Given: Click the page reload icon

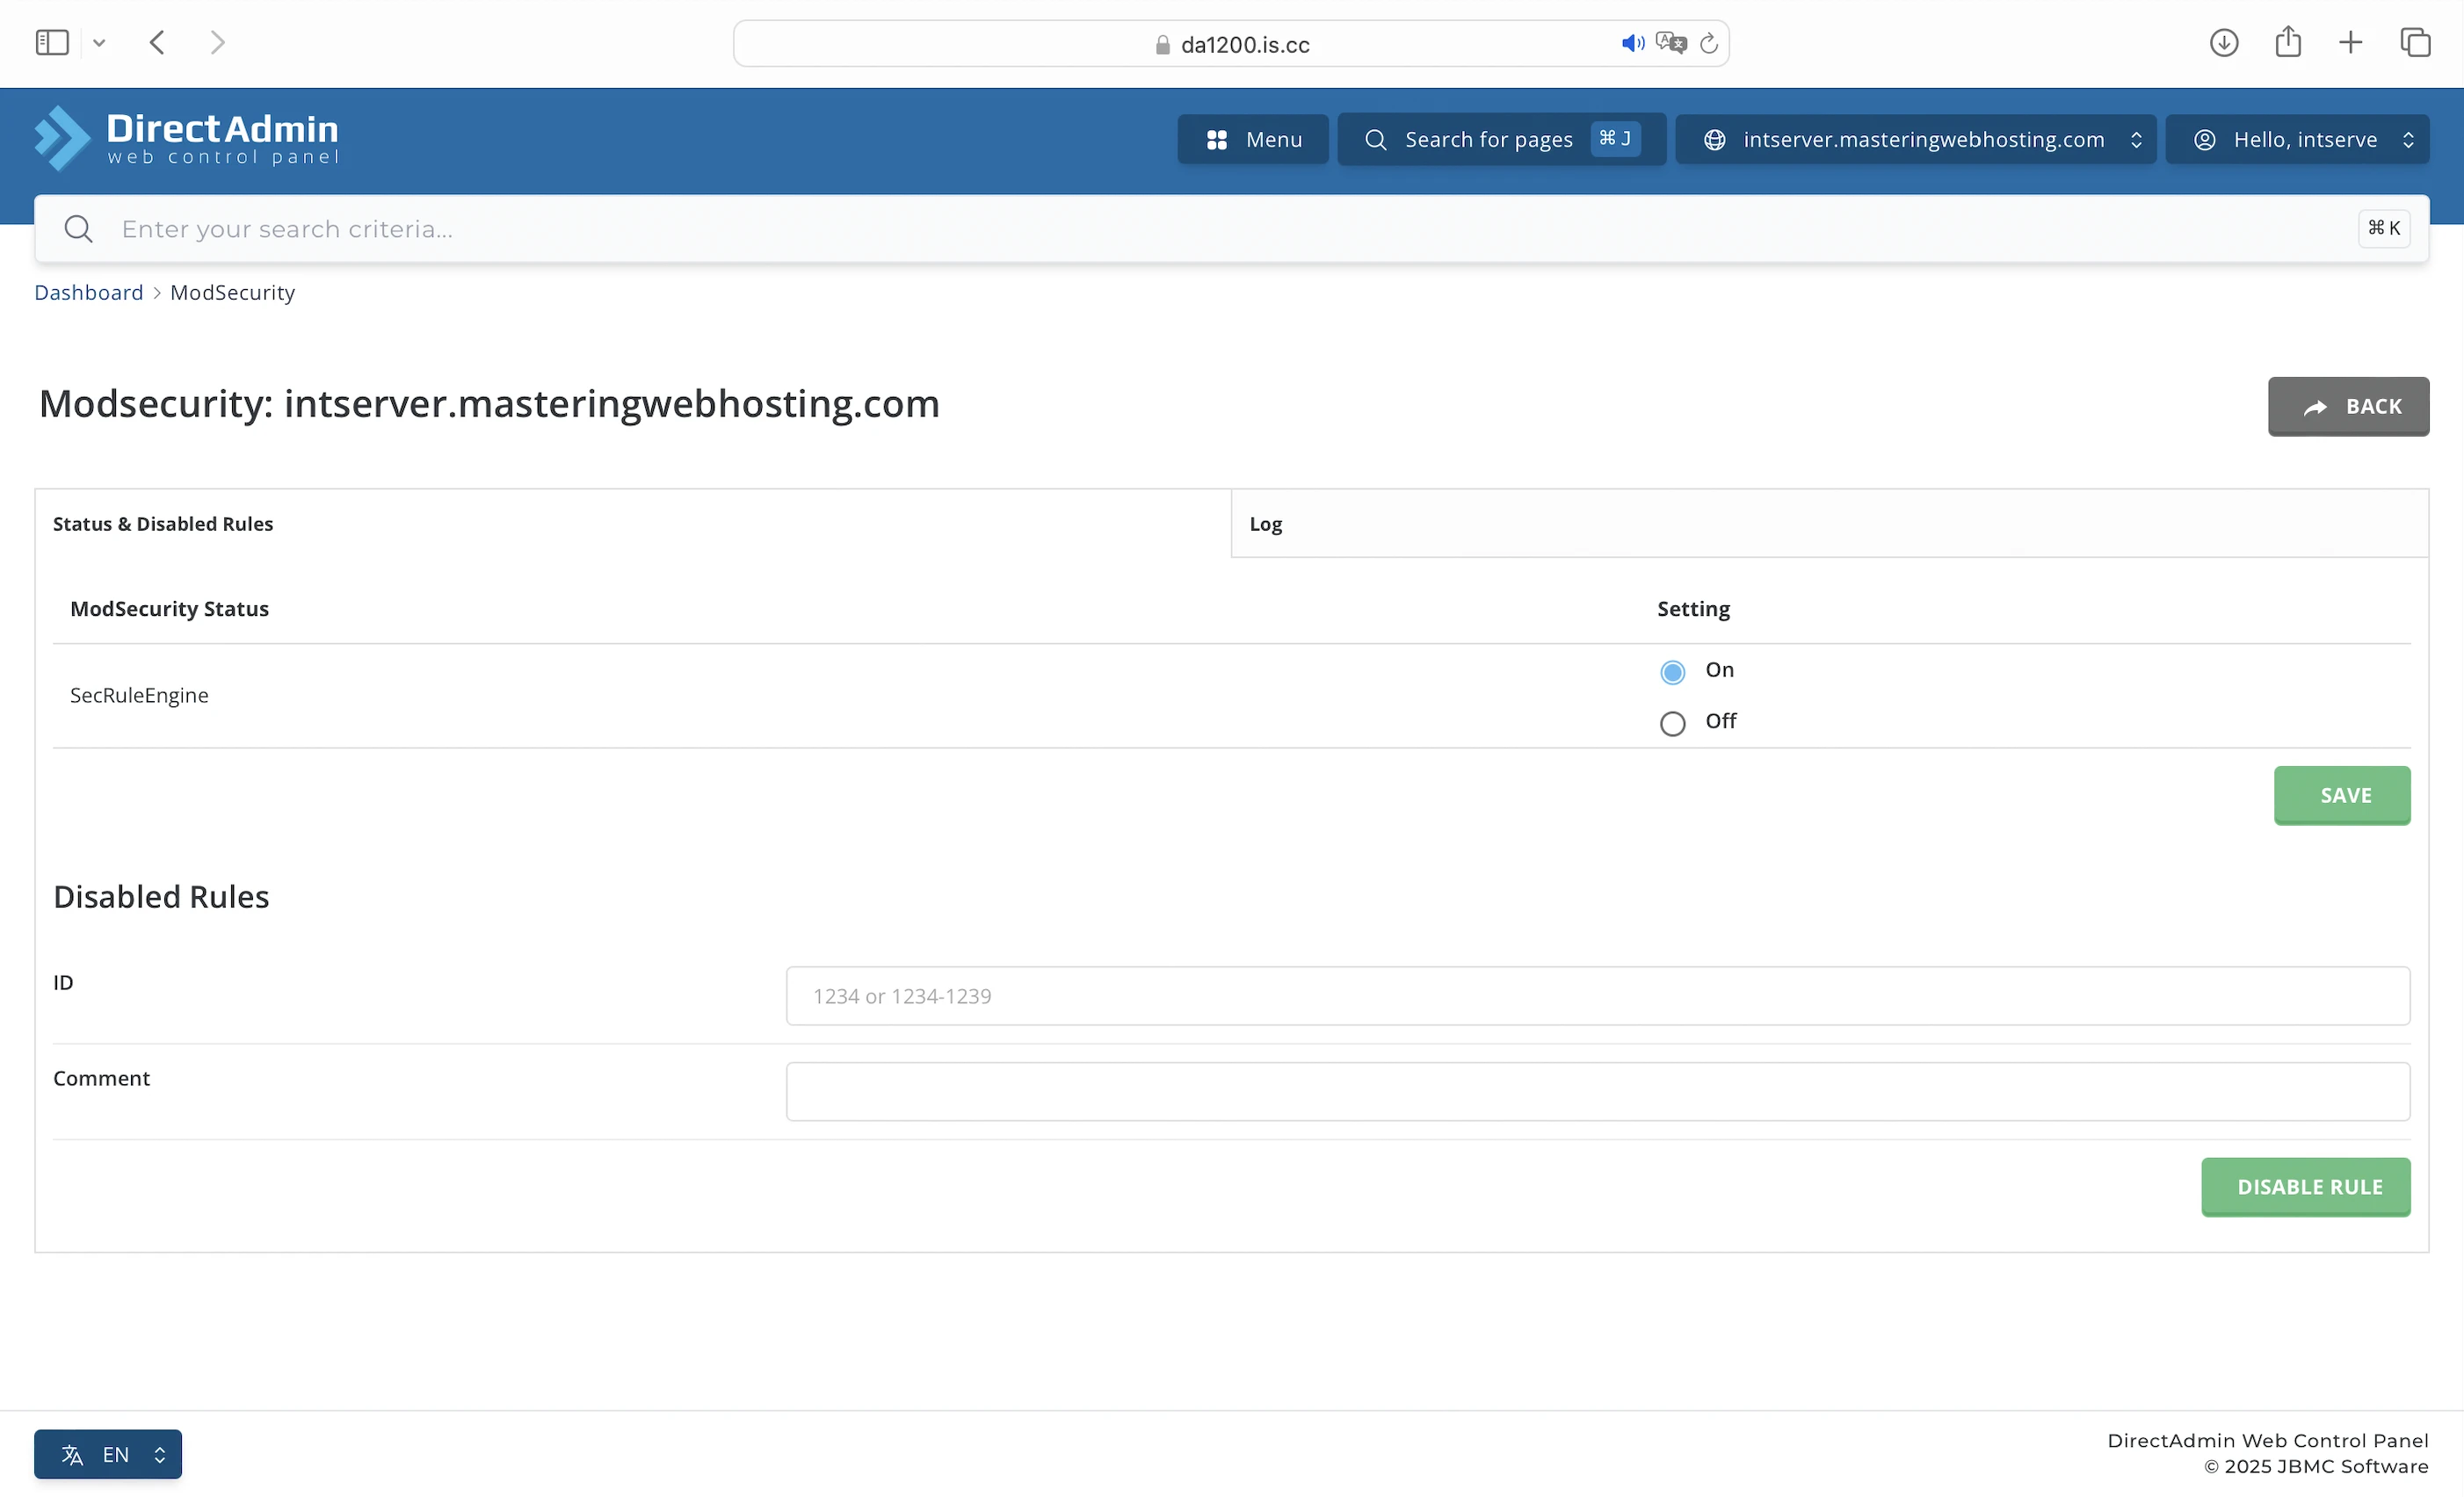Looking at the screenshot, I should coord(1709,44).
